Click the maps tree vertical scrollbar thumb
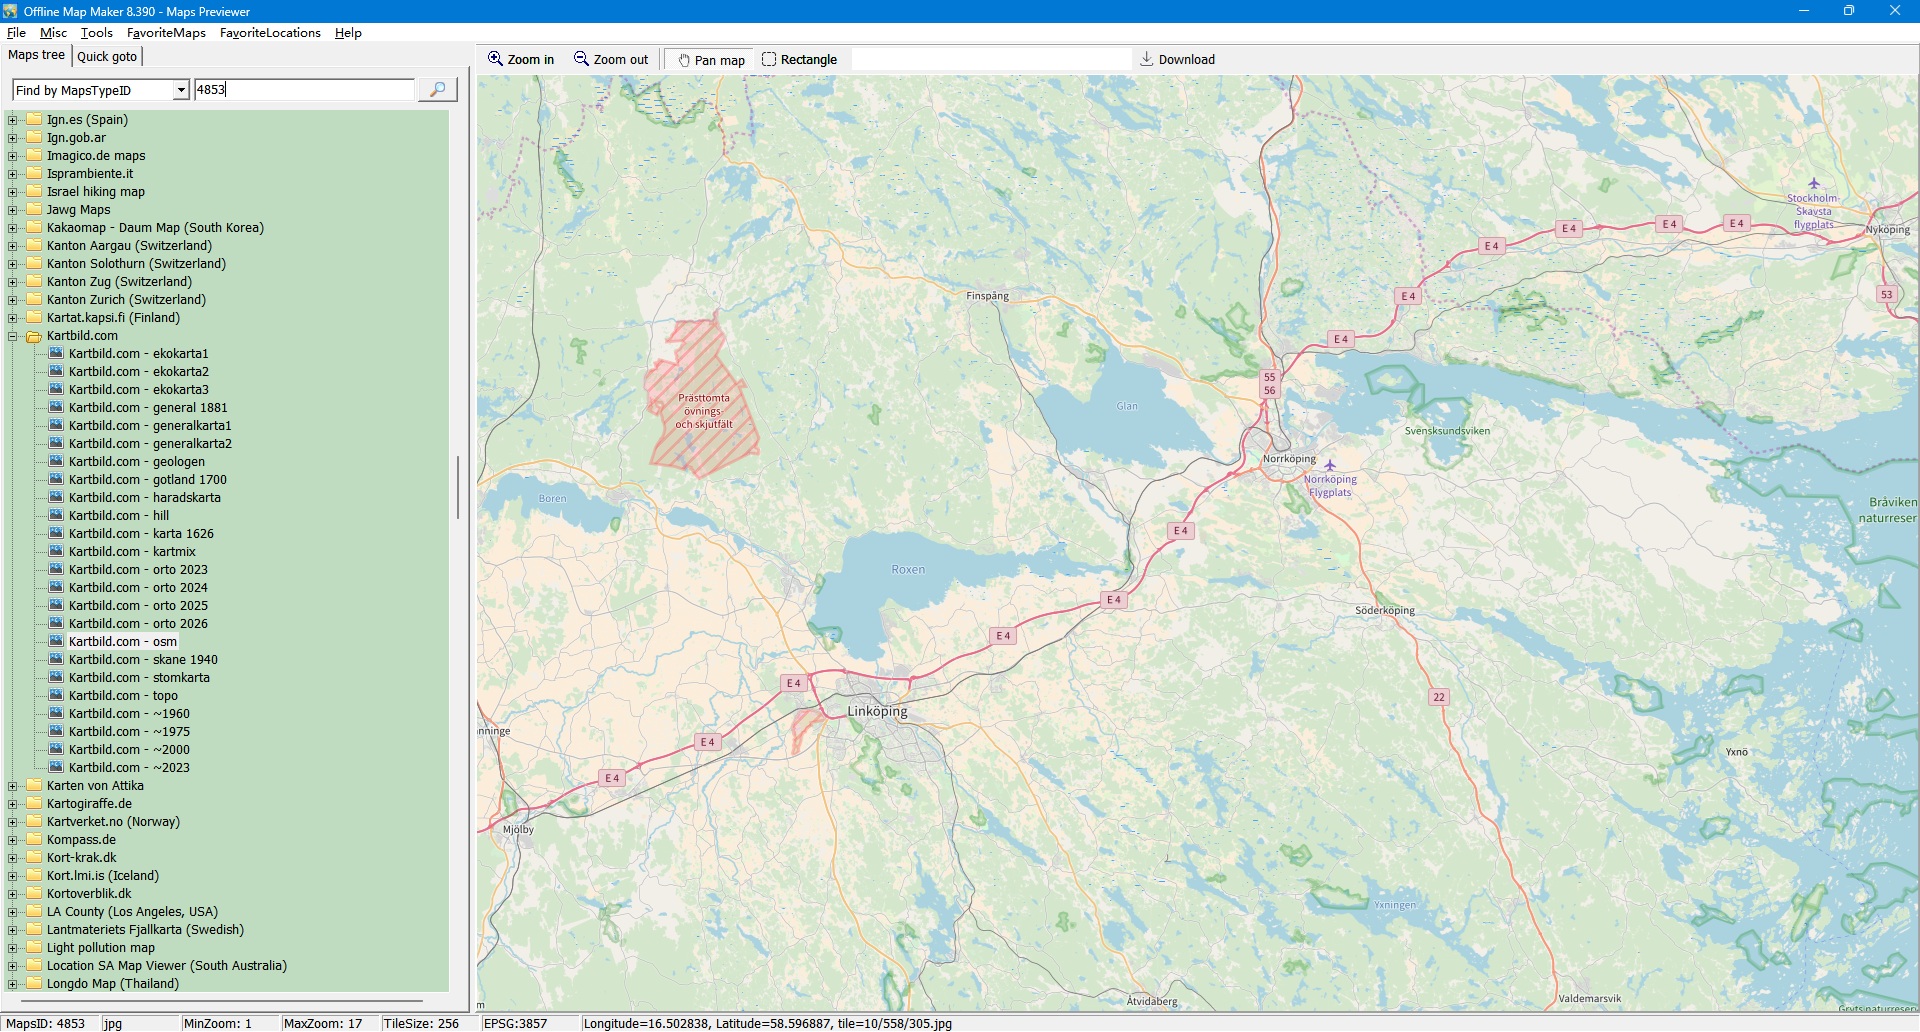Image resolution: width=1920 pixels, height=1032 pixels. [x=457, y=487]
